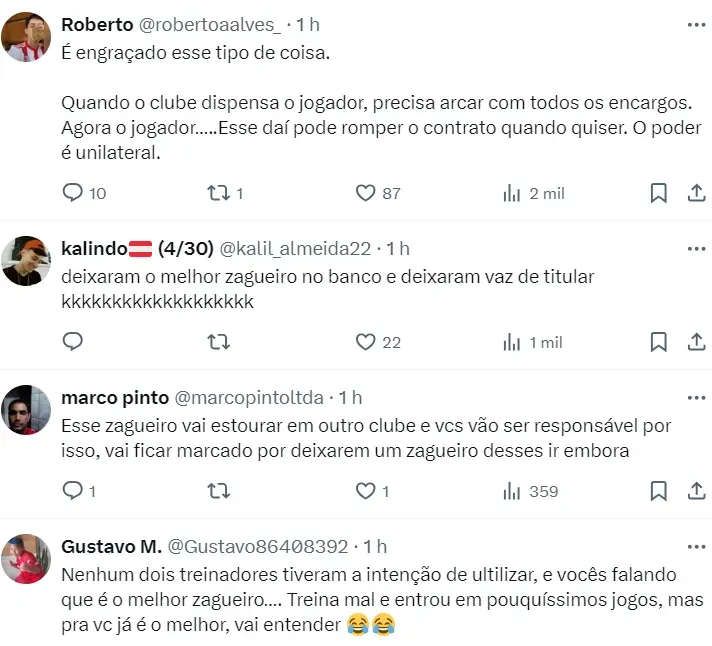The width and height of the screenshot is (712, 646).
Task: Visit @kalil_almeida22 profile link
Action: click(x=295, y=248)
